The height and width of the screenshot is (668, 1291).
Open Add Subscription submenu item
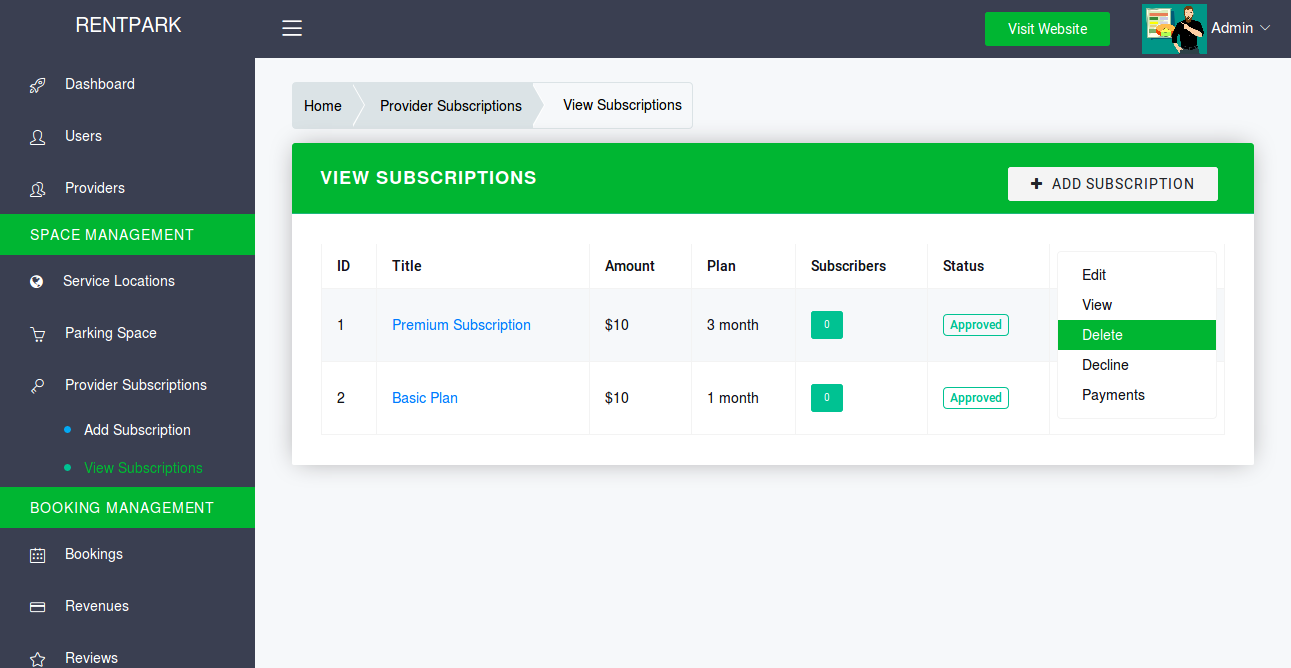pyautogui.click(x=137, y=430)
